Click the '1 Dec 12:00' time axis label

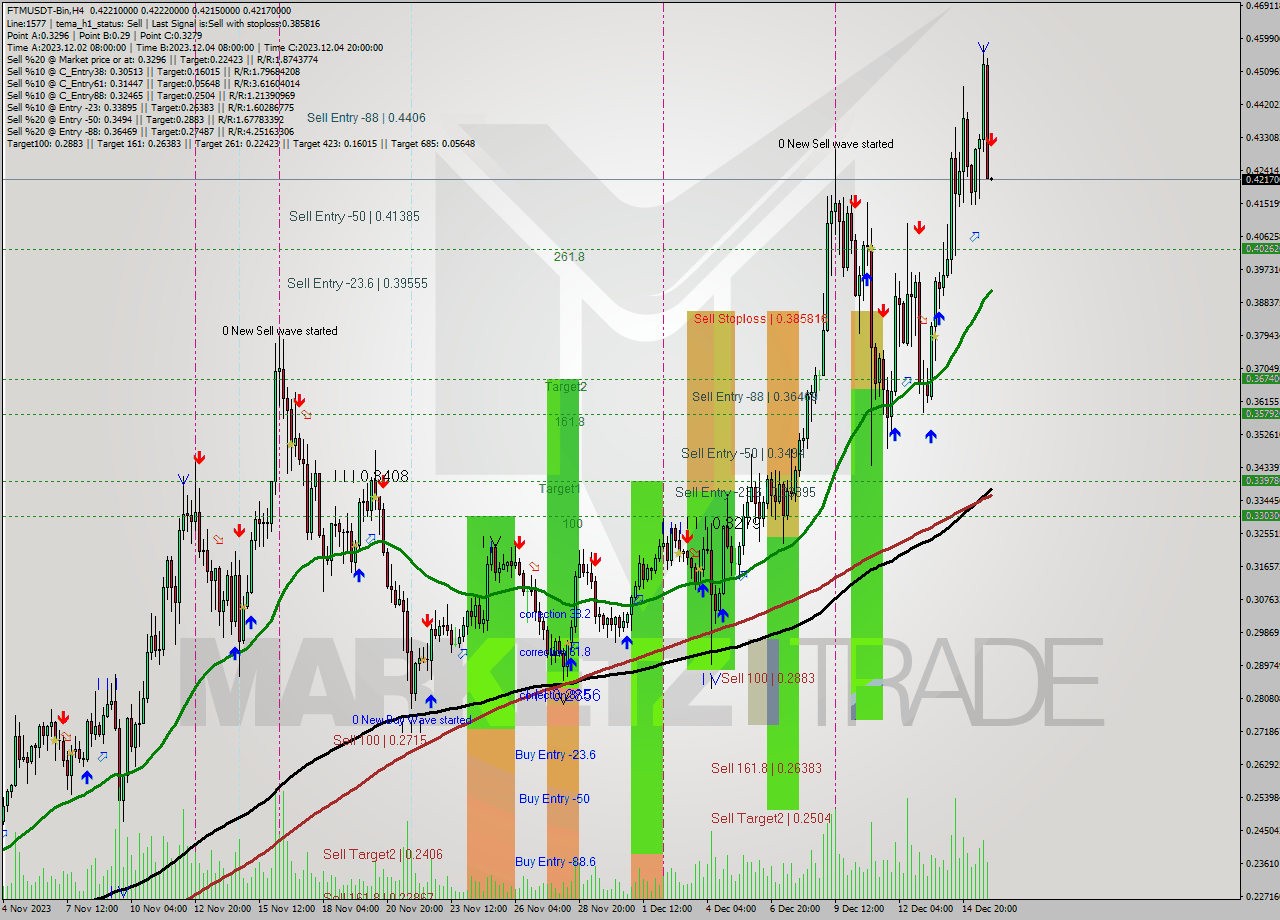pyautogui.click(x=667, y=909)
